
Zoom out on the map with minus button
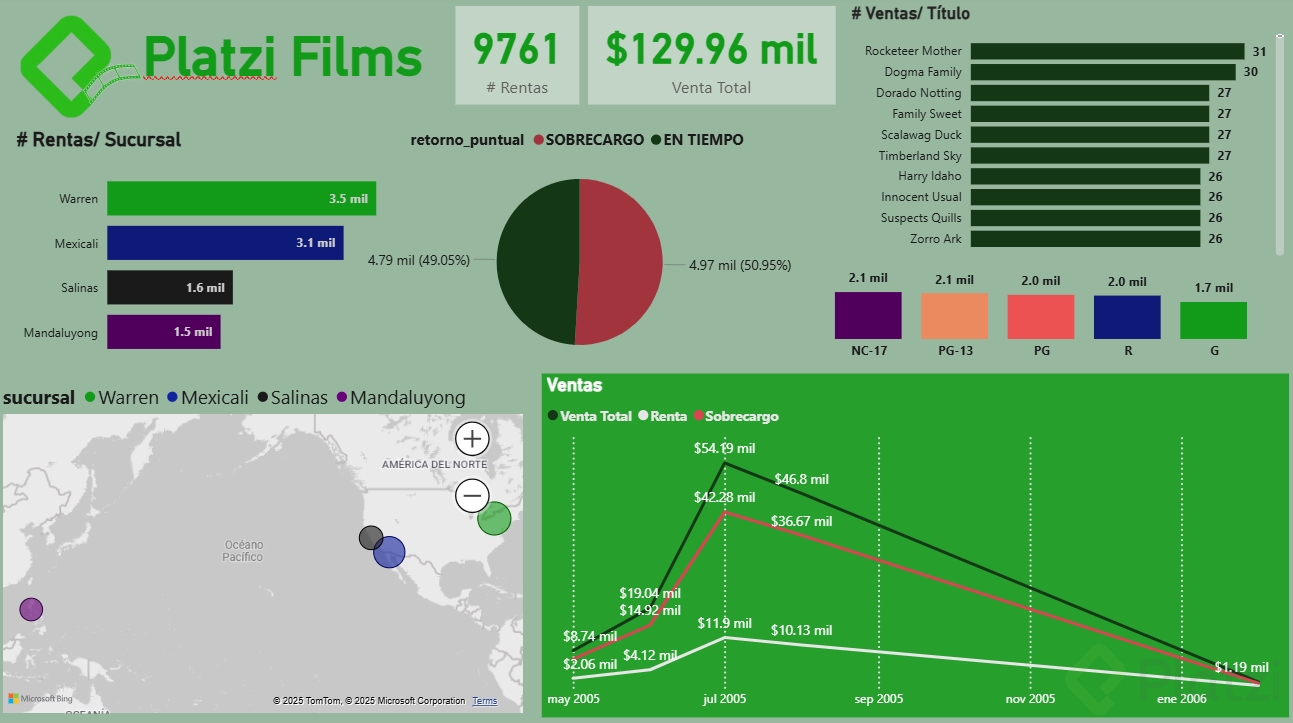click(472, 495)
